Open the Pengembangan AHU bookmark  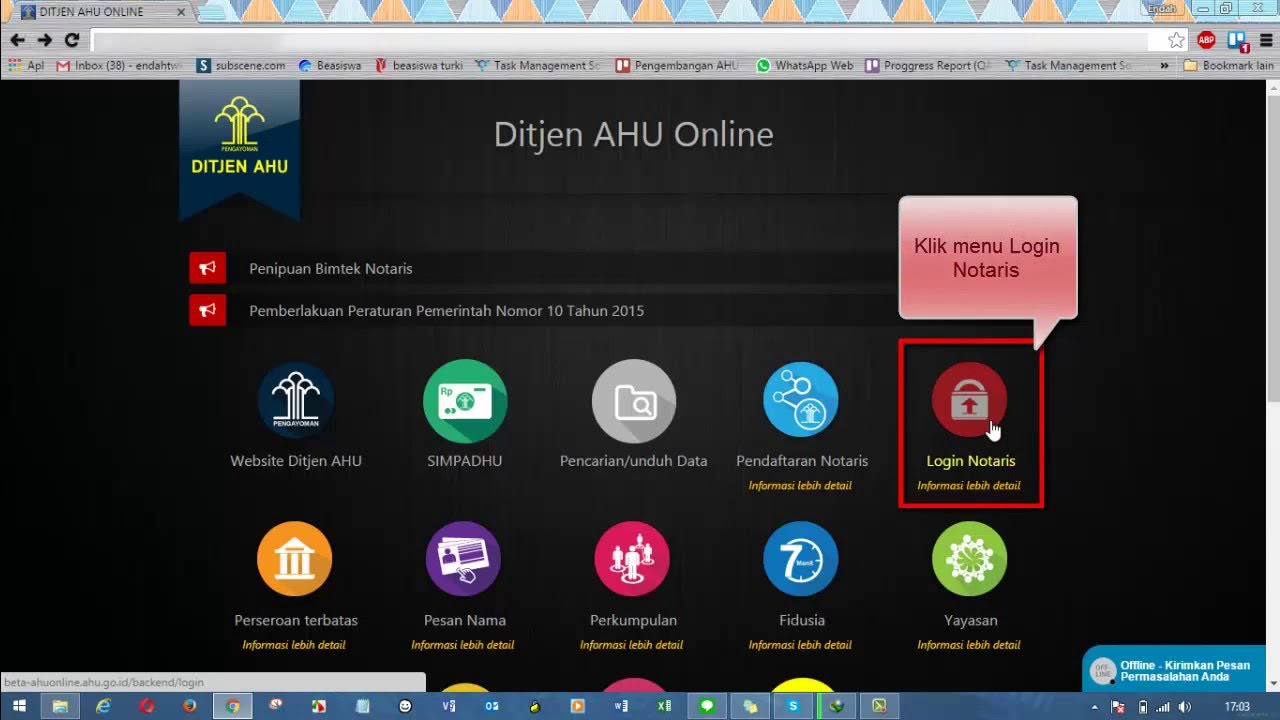(x=677, y=65)
